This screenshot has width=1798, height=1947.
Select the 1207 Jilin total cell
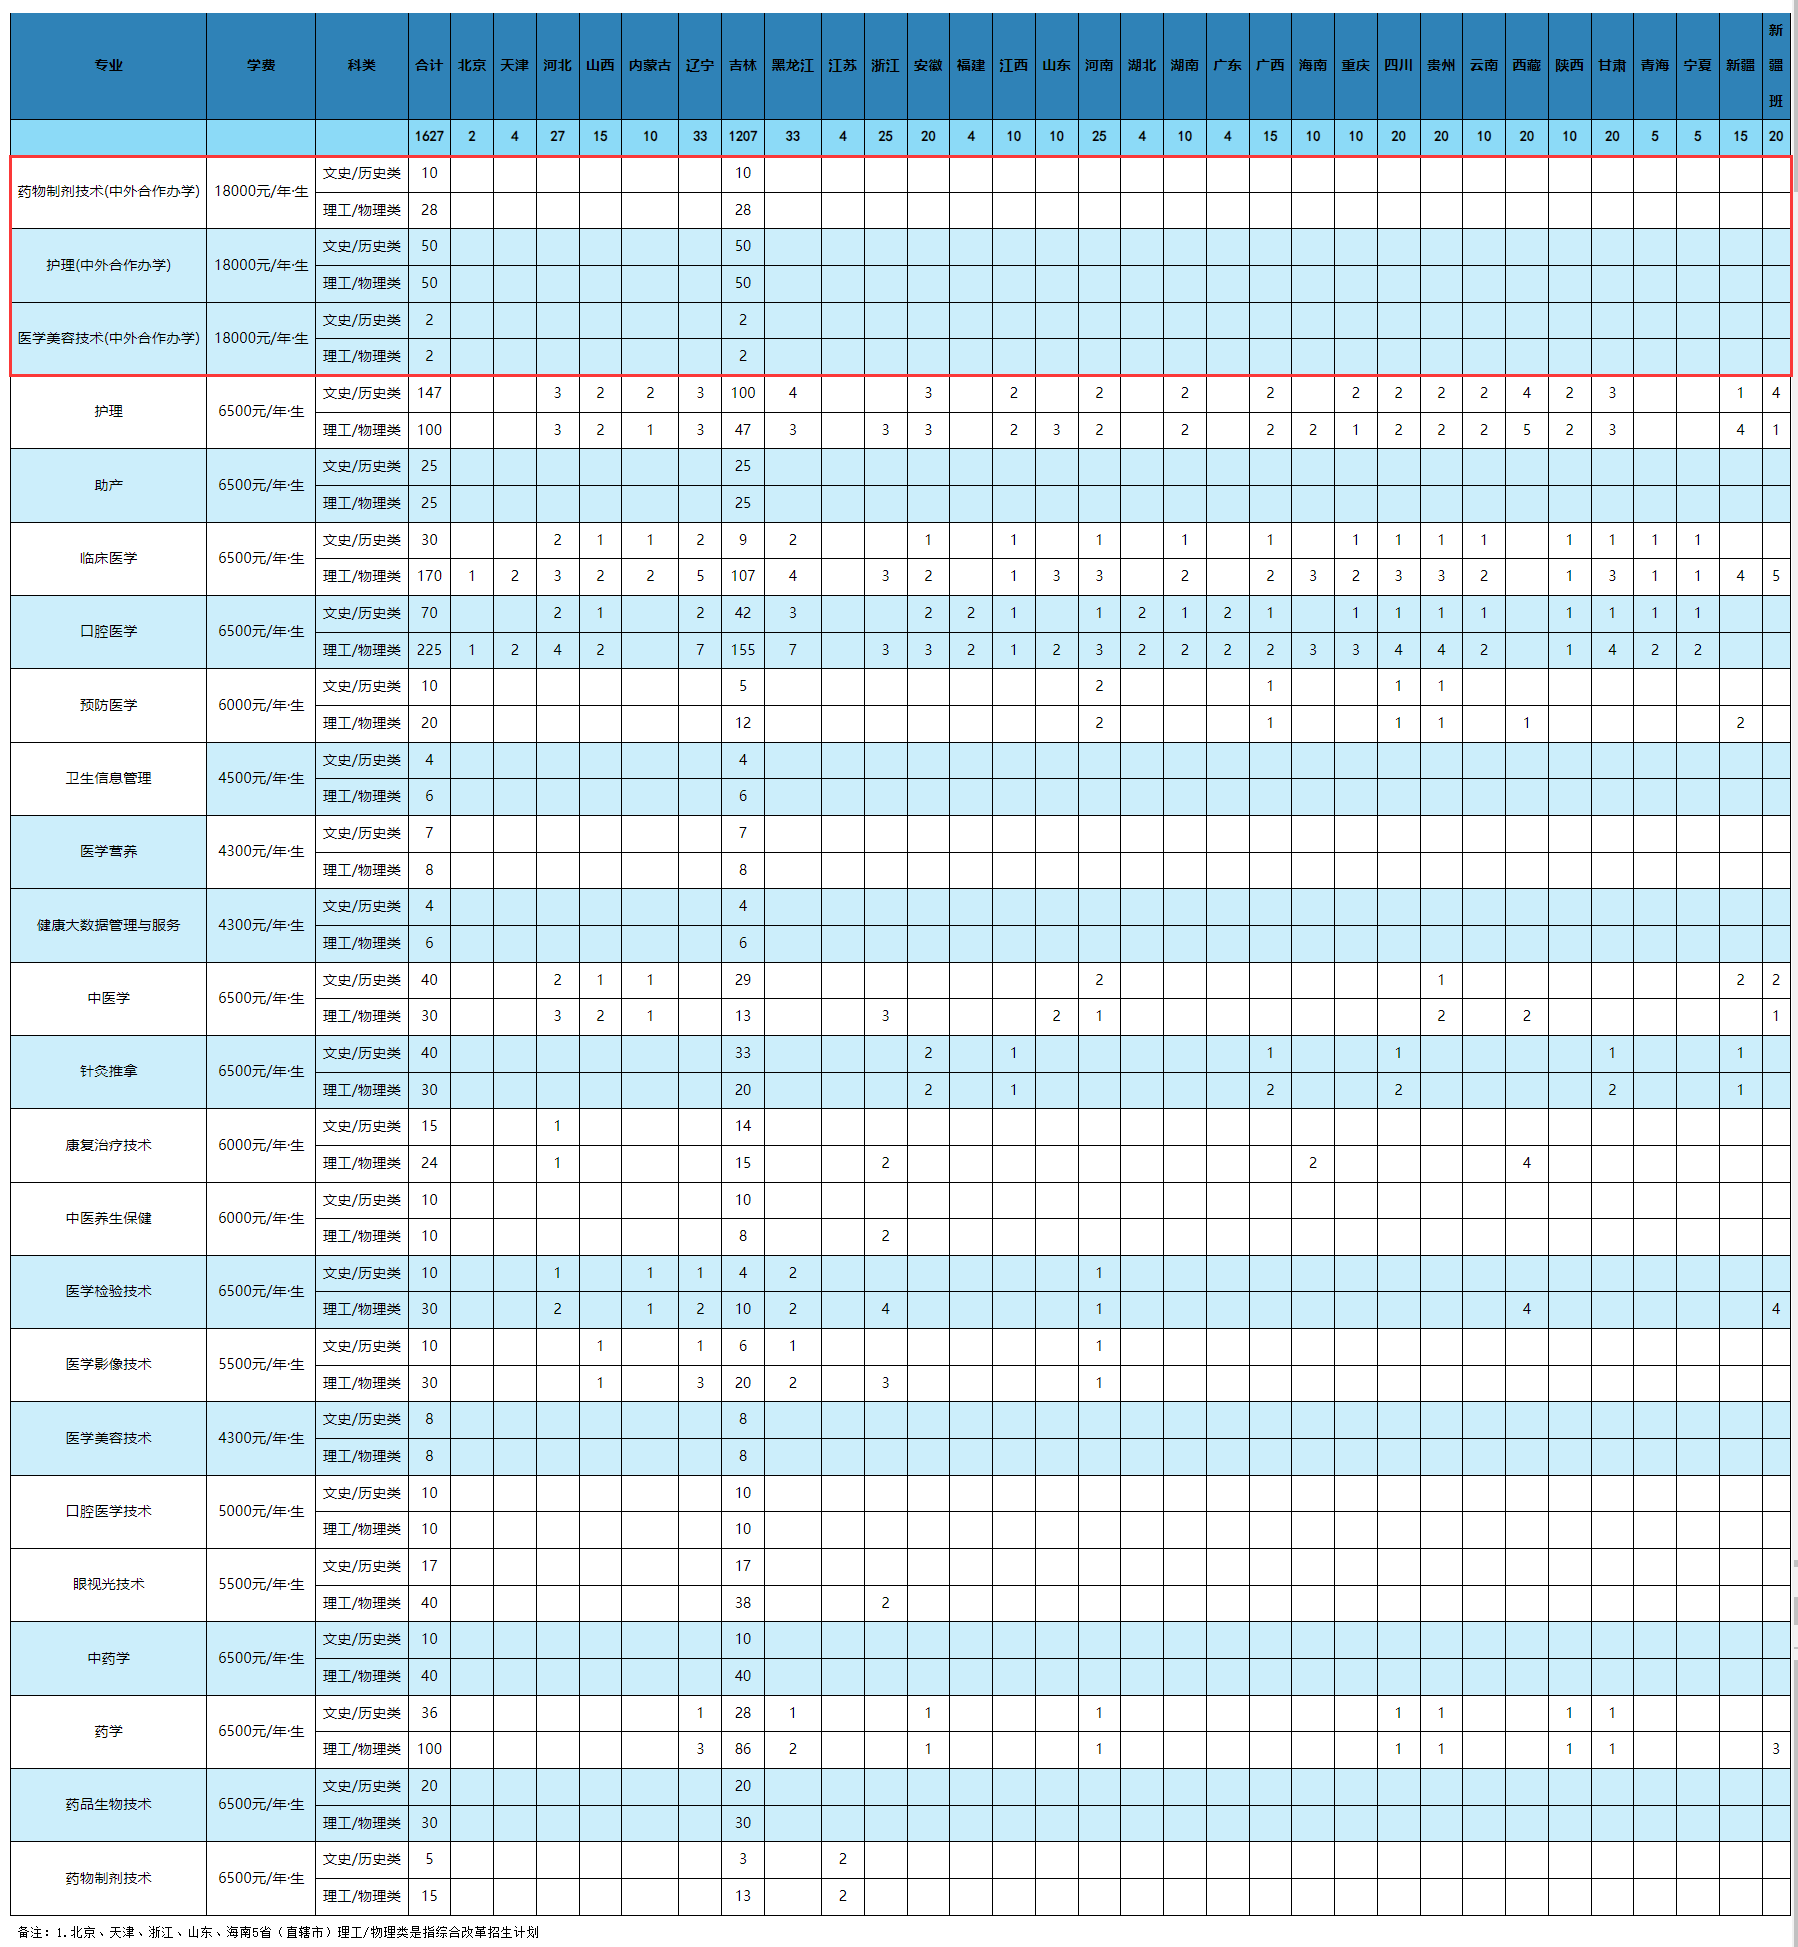[x=742, y=137]
